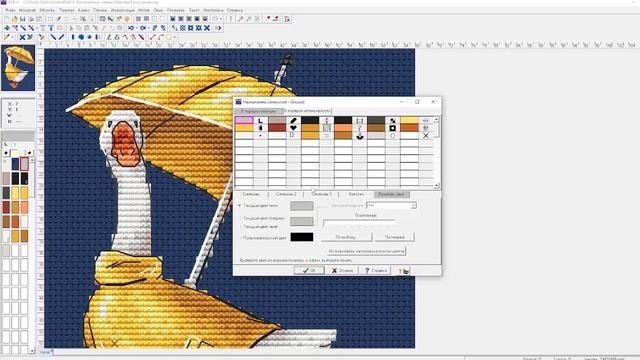This screenshot has width=640, height=360.
Task: Open dropdown arrow next to the Redo icon
Action: 148,28
